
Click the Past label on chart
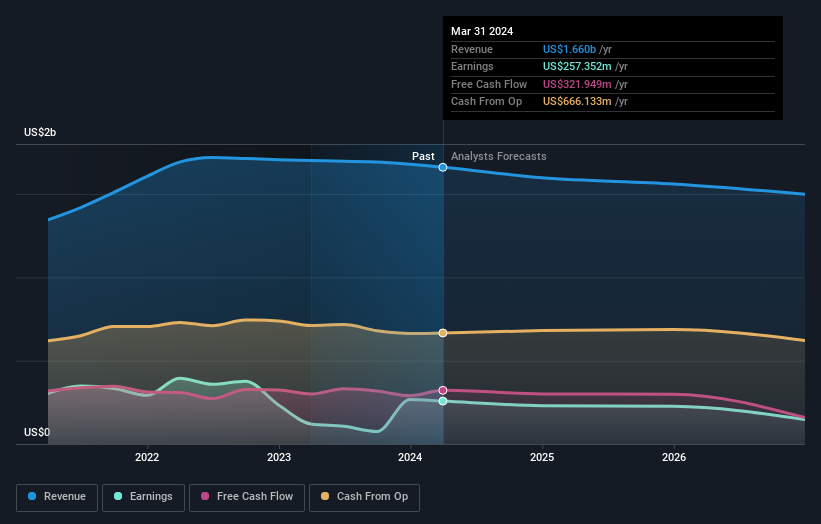click(x=423, y=156)
